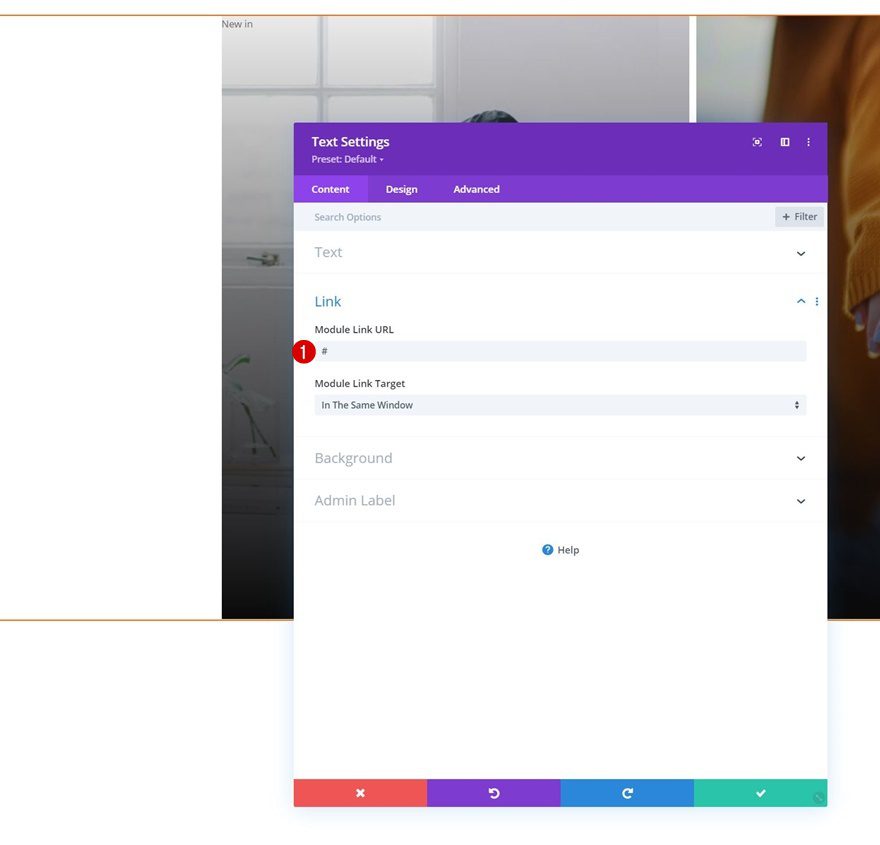Save changes with the green checkmark
Image resolution: width=880 pixels, height=845 pixels.
[760, 792]
